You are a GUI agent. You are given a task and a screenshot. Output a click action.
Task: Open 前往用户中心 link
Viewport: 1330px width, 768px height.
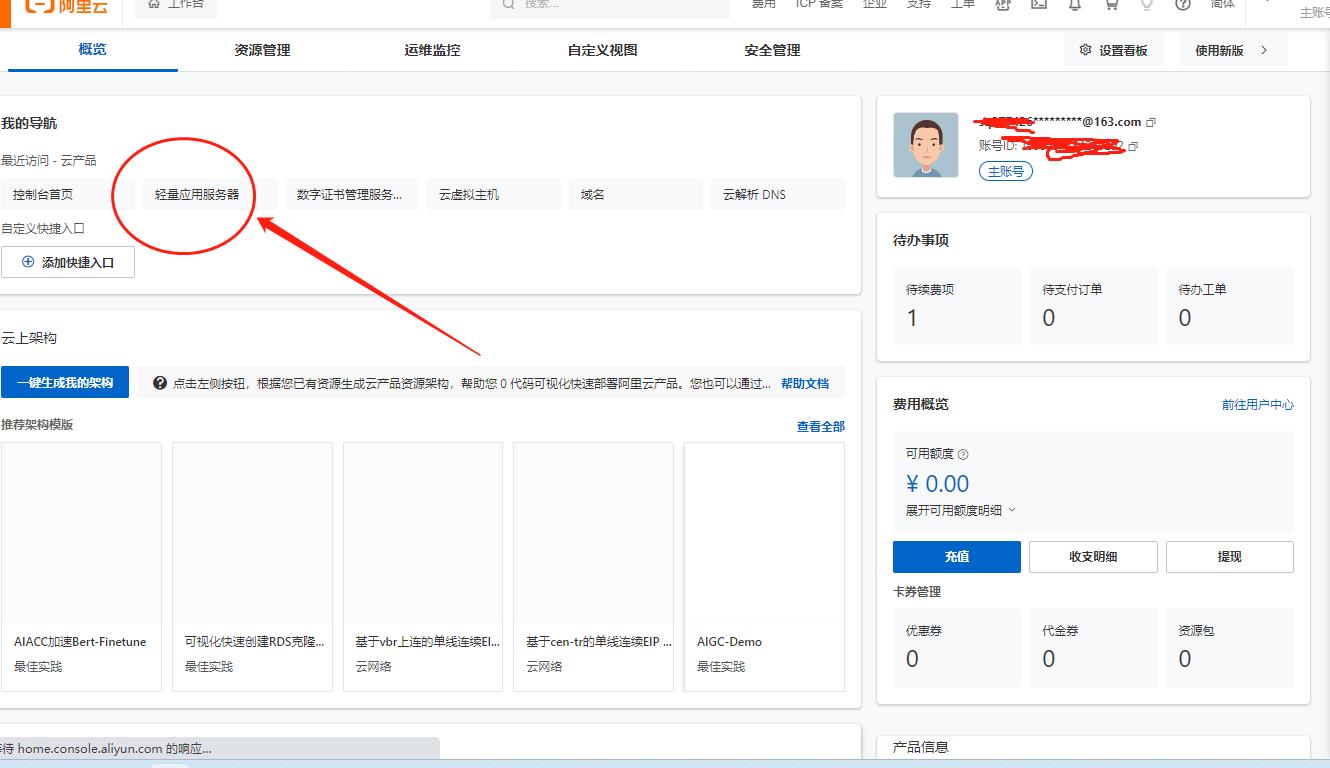coord(1259,404)
